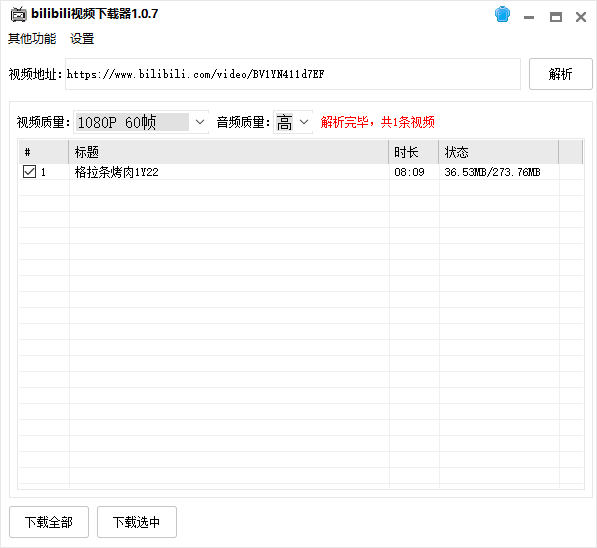Click the video URL input field
The width and height of the screenshot is (597, 548).
point(292,74)
